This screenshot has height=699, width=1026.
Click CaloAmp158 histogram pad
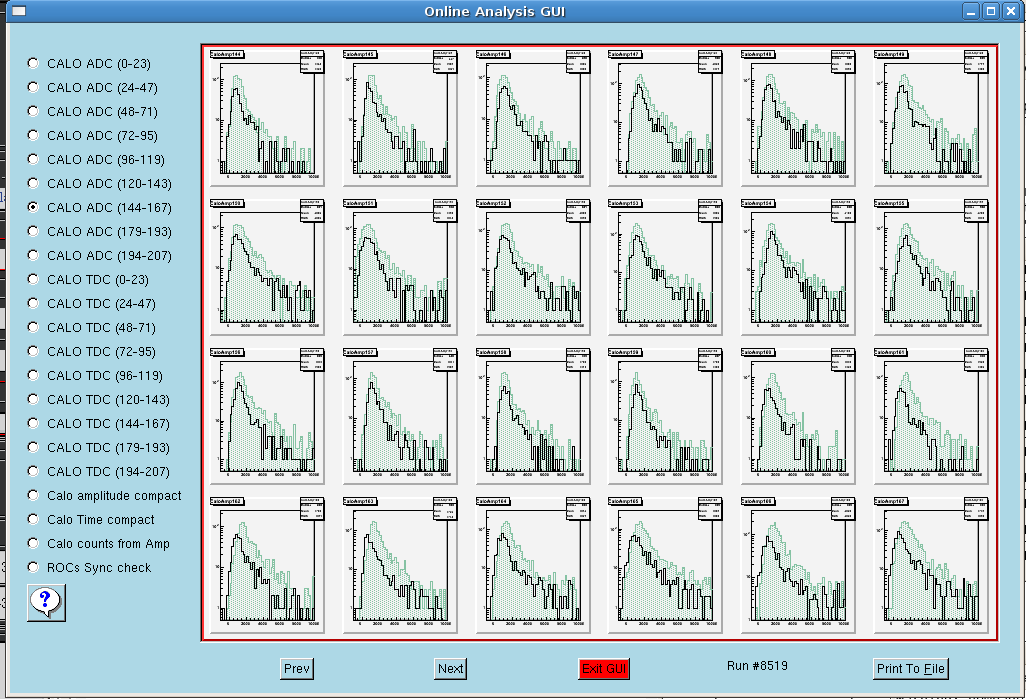click(x=533, y=416)
